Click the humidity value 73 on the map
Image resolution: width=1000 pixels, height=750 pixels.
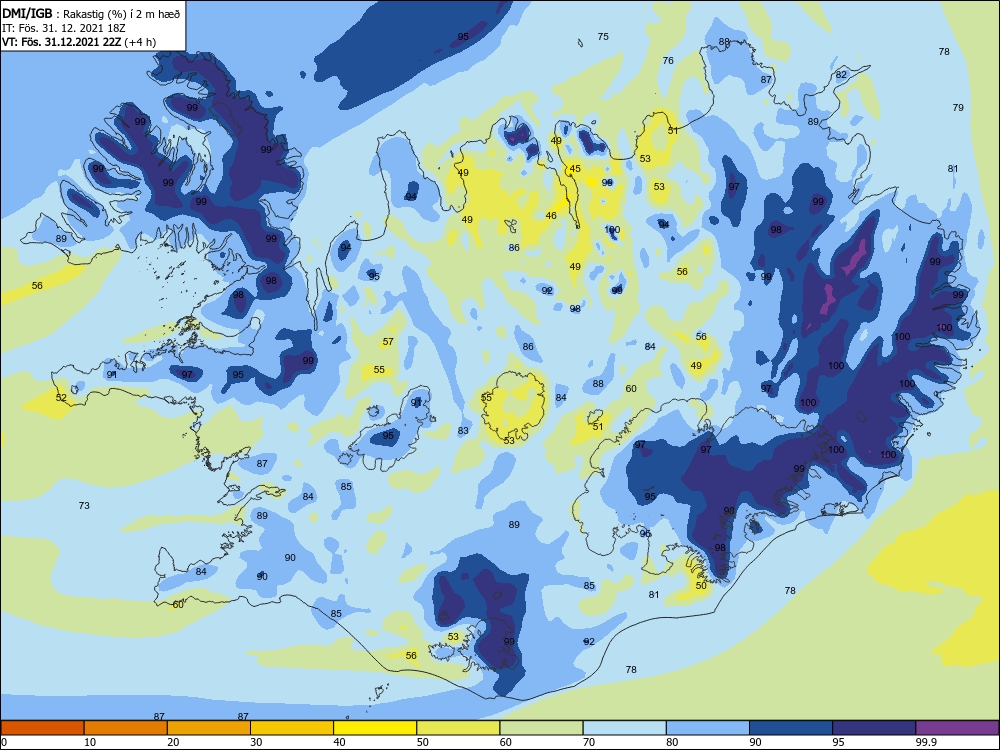coord(84,506)
